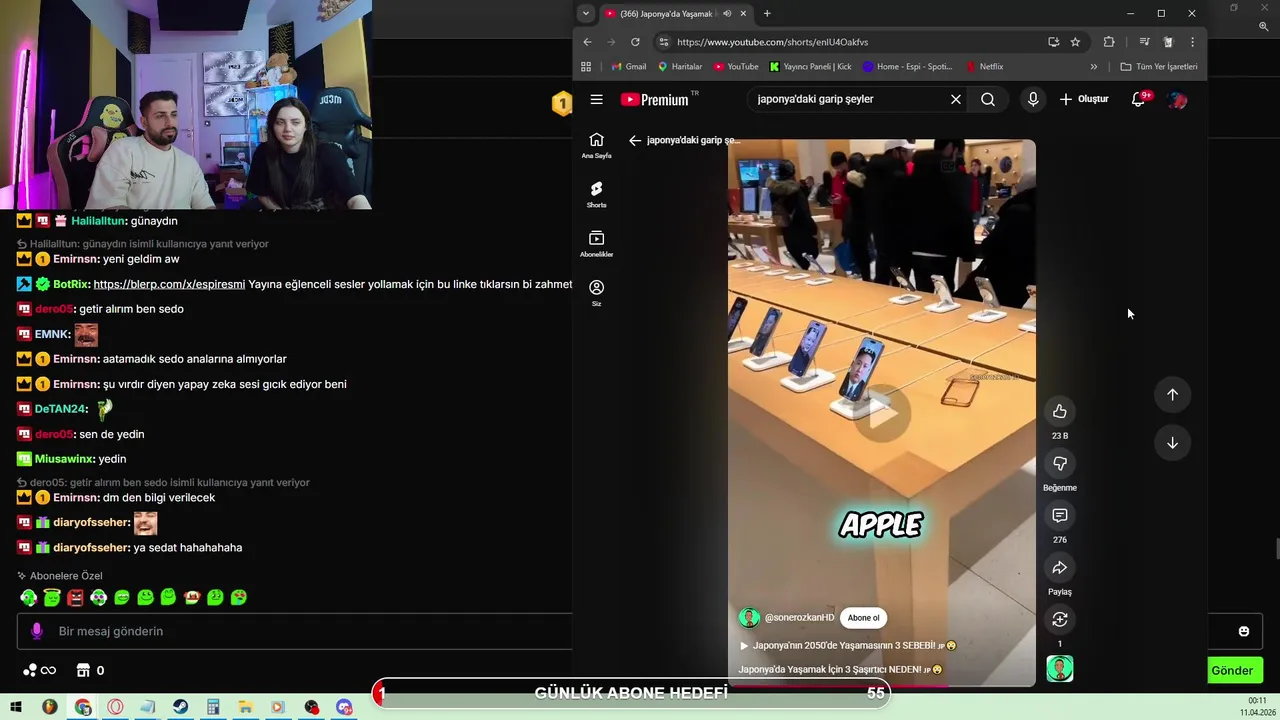Open Steam from the taskbar
Screen dimensions: 1280x720
[180, 707]
